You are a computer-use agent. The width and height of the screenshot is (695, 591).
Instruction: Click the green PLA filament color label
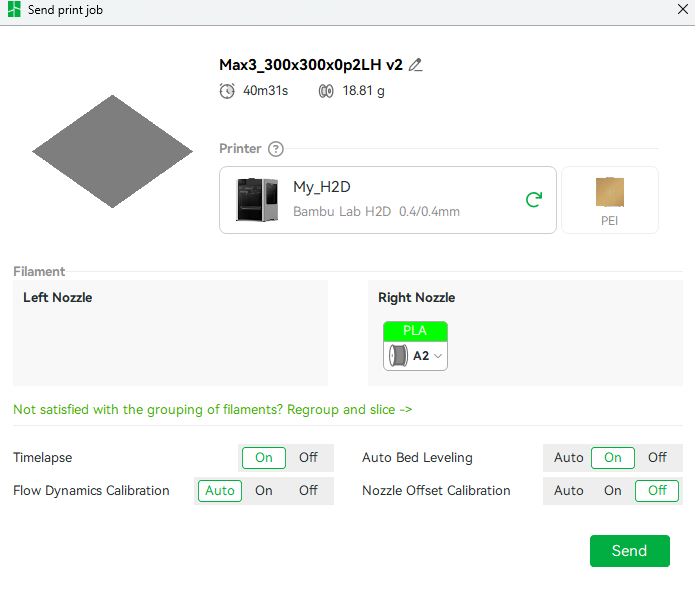pos(415,331)
